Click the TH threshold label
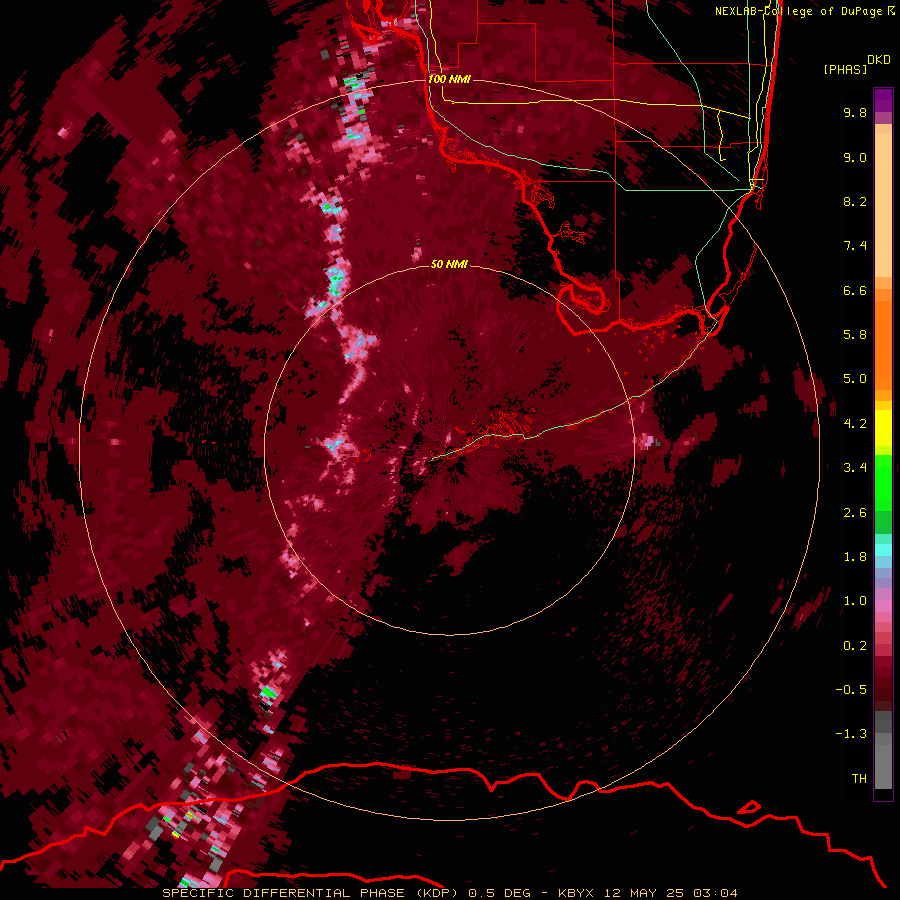Viewport: 900px width, 900px height. (x=859, y=779)
